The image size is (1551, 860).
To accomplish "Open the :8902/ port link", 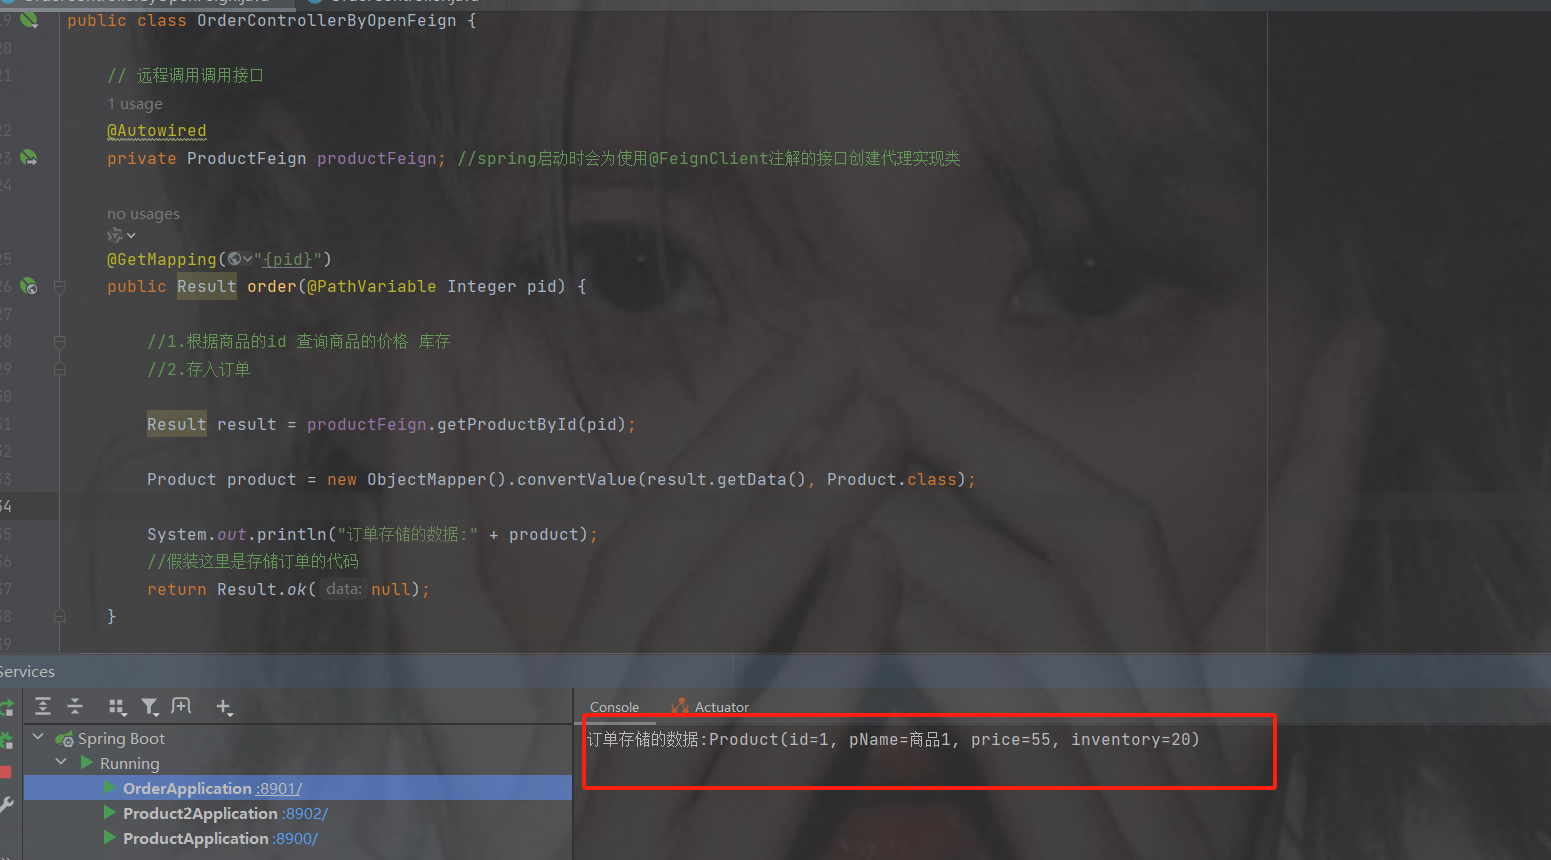I will tap(305, 814).
